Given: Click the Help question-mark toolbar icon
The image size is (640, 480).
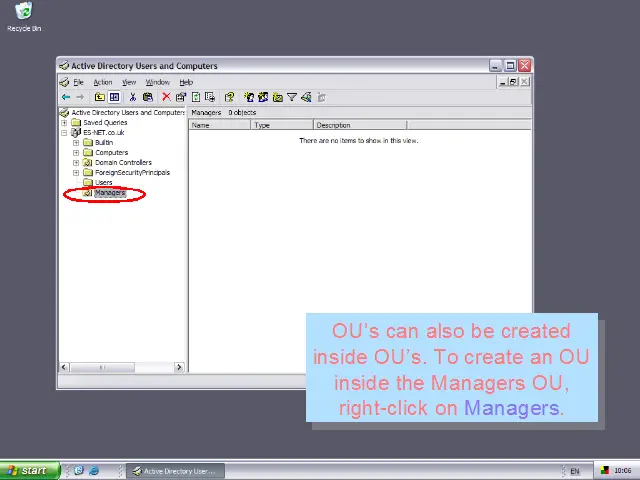Looking at the screenshot, I should pyautogui.click(x=229, y=97).
